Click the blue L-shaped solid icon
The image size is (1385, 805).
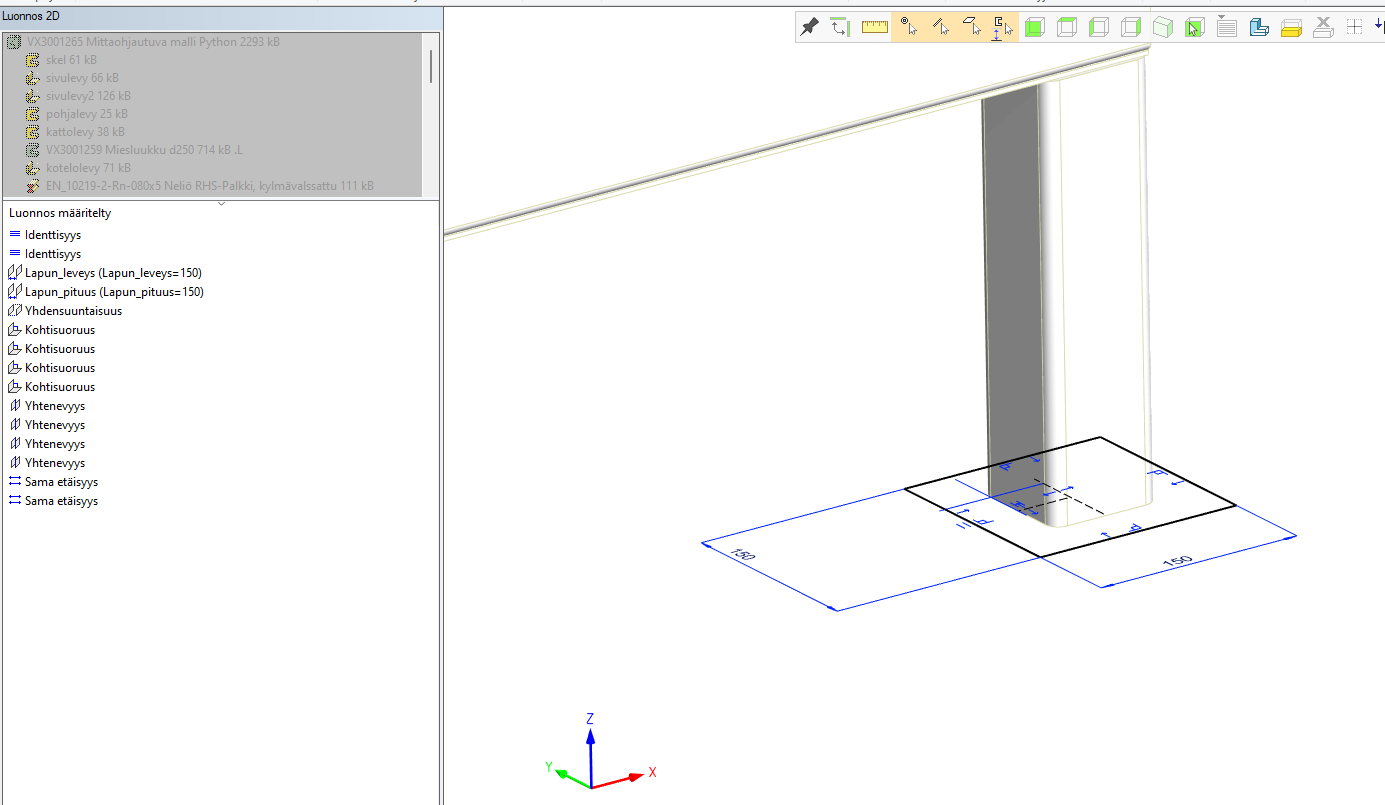click(1259, 27)
